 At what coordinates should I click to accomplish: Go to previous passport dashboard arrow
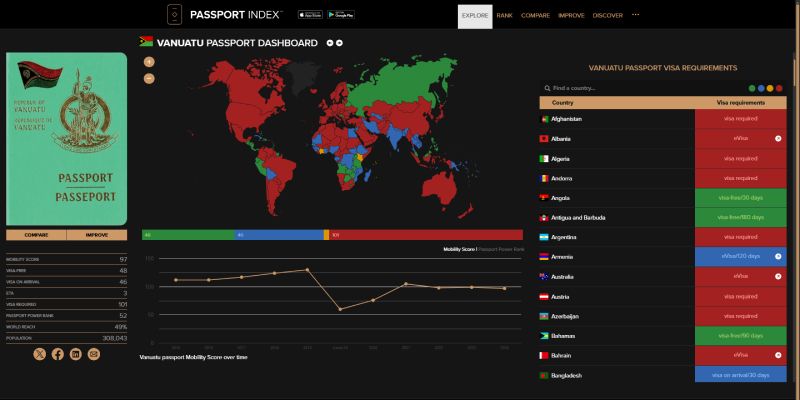(330, 43)
